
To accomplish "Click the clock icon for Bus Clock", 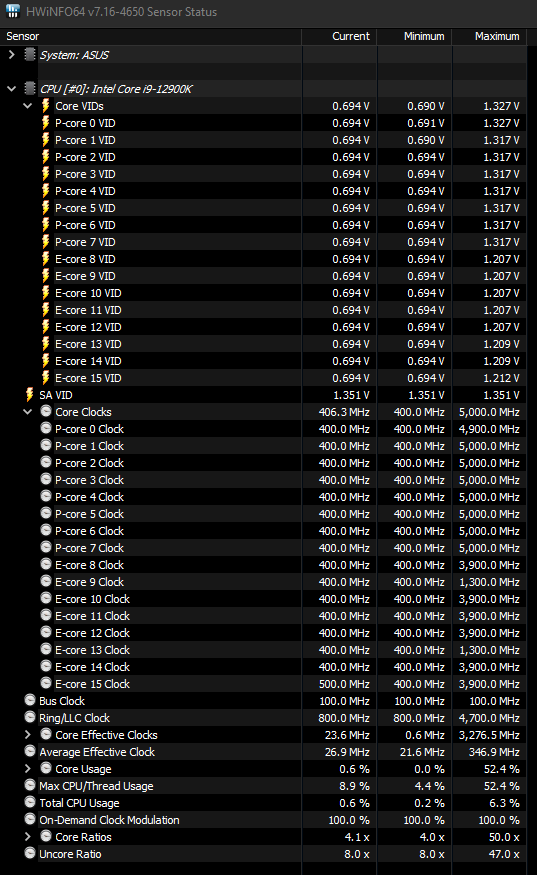I will (x=30, y=700).
